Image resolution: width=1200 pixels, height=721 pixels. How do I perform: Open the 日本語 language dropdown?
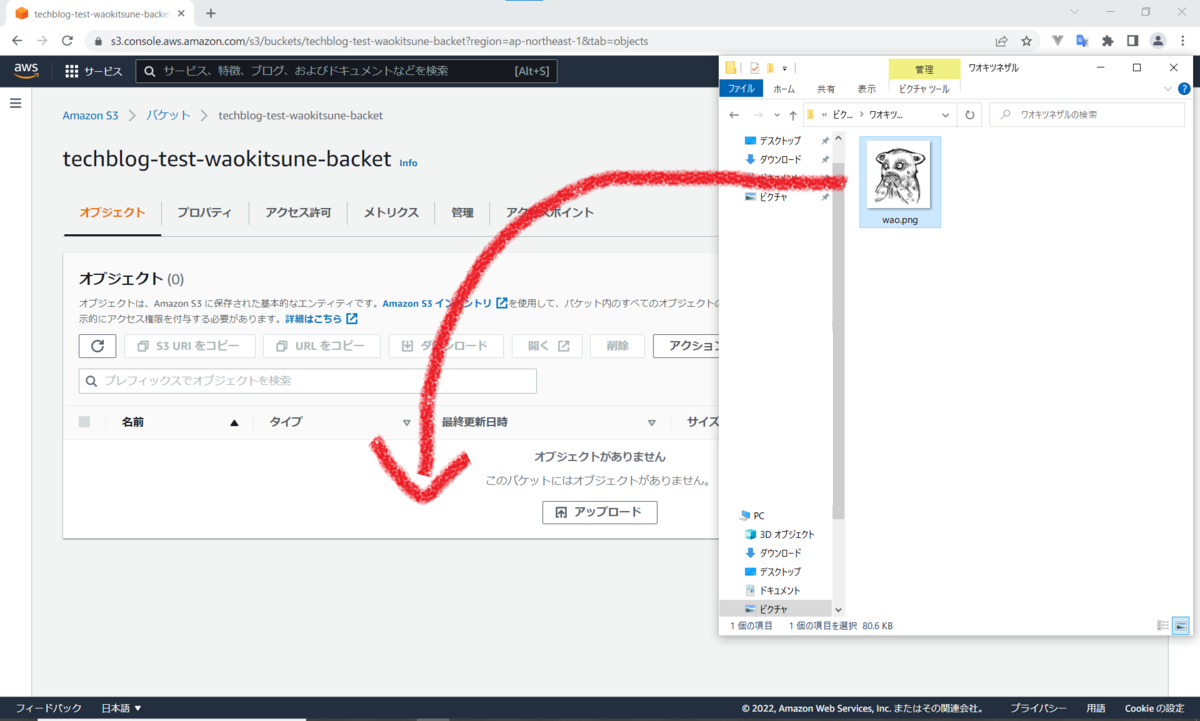click(122, 708)
